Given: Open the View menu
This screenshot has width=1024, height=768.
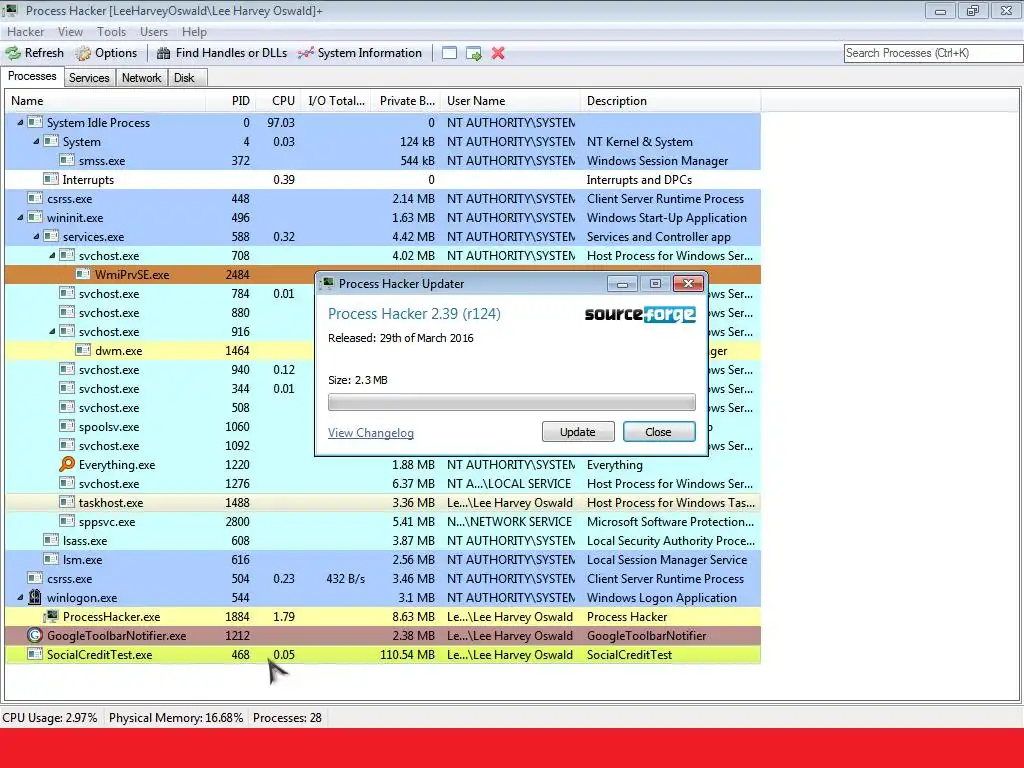Looking at the screenshot, I should click(x=70, y=31).
